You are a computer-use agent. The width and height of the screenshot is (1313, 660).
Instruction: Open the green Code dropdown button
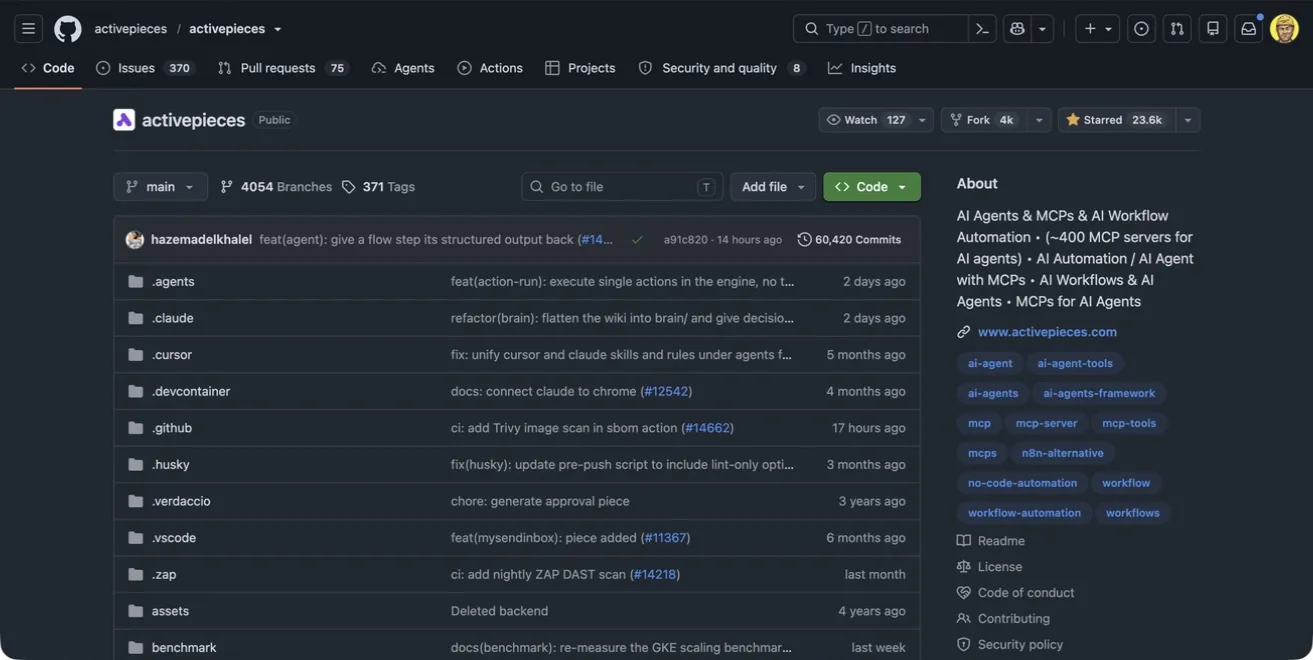point(872,187)
